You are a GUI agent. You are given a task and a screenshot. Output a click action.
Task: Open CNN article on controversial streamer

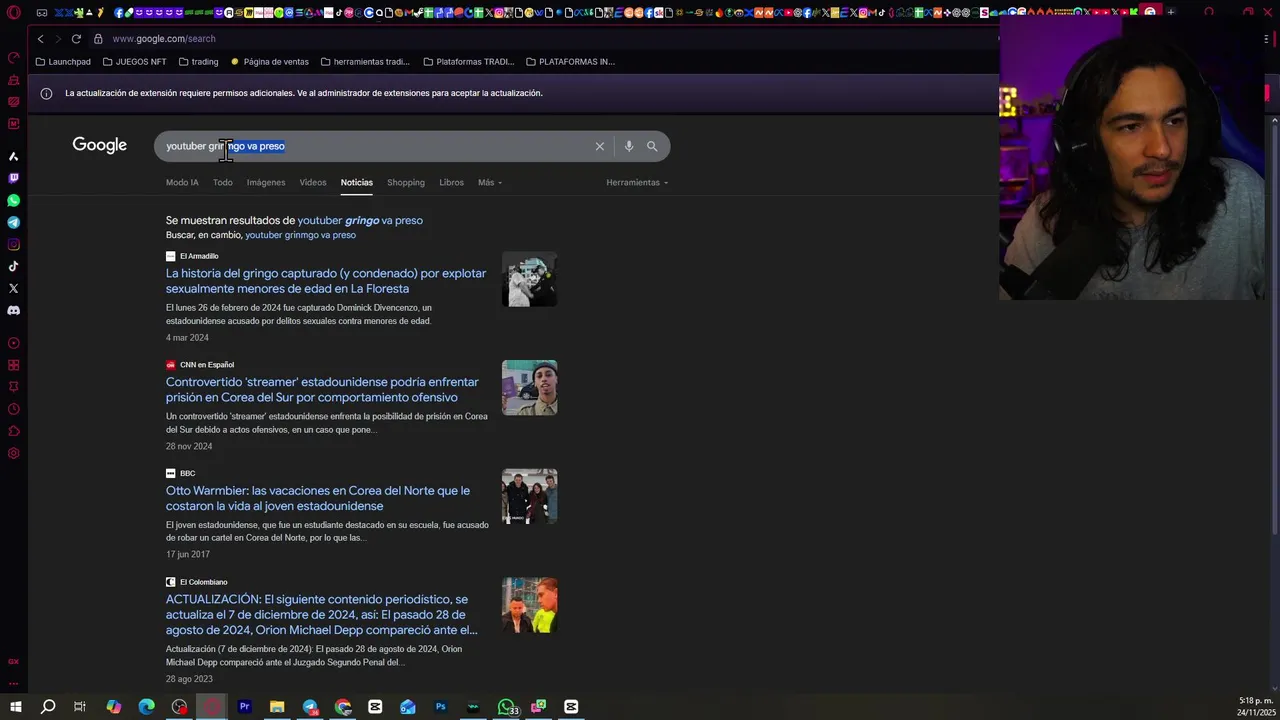point(322,389)
